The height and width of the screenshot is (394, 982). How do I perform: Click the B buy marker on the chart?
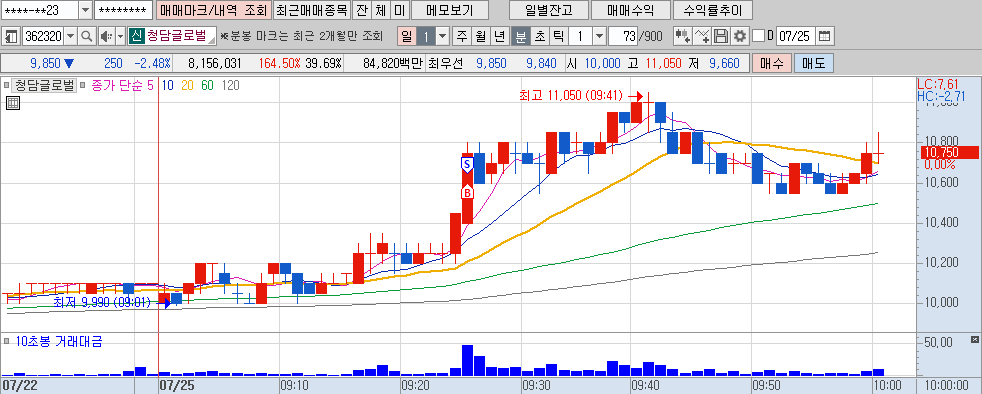(x=467, y=193)
